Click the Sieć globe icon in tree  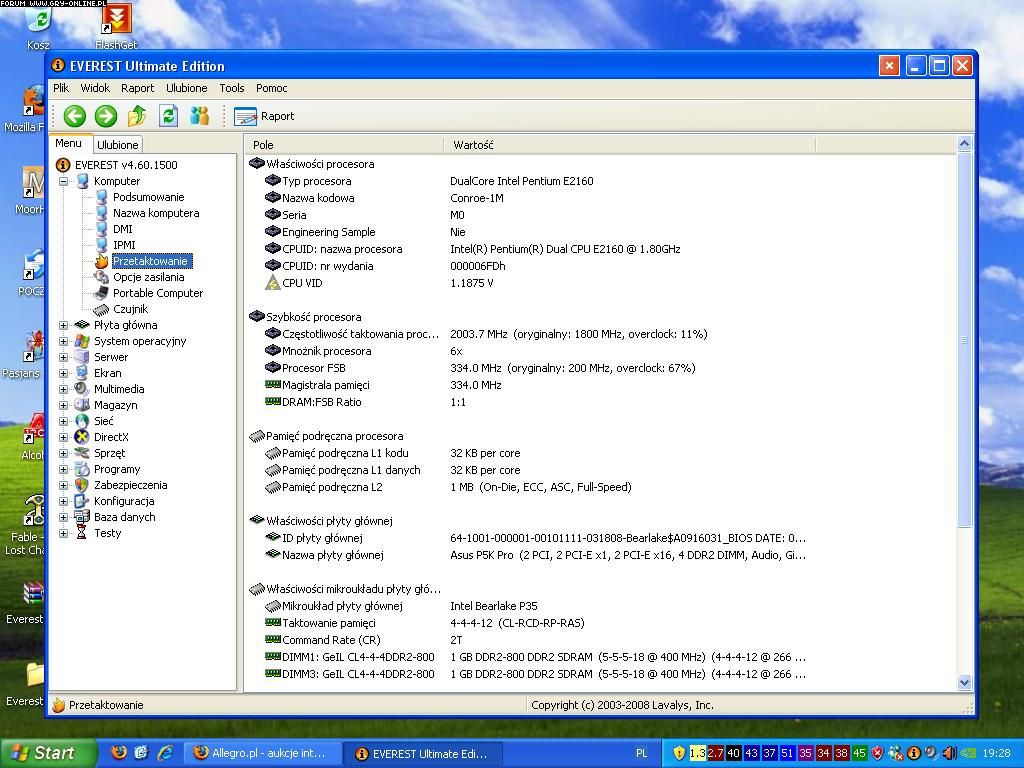point(82,421)
